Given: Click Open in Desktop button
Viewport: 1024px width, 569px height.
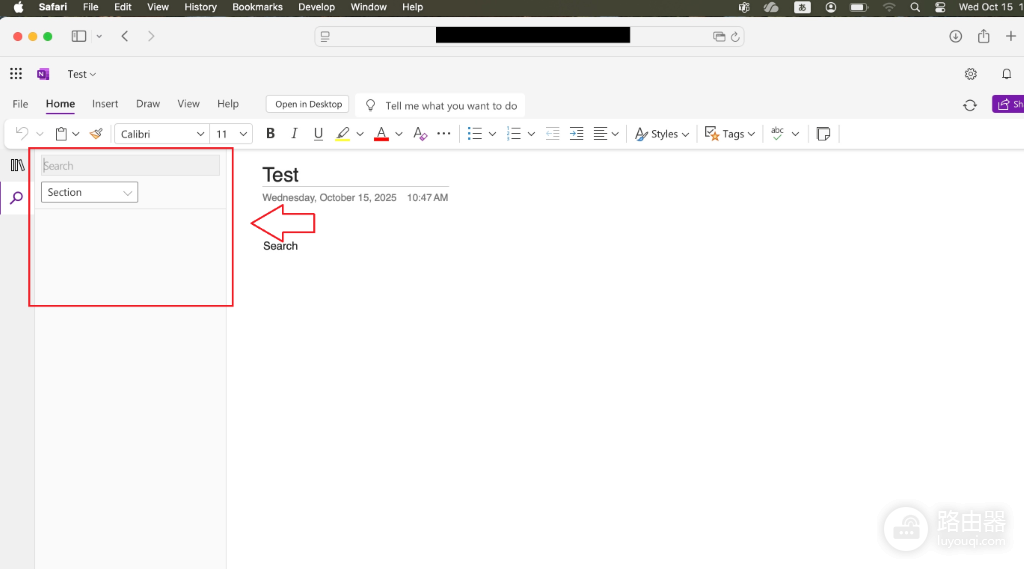Looking at the screenshot, I should (308, 104).
